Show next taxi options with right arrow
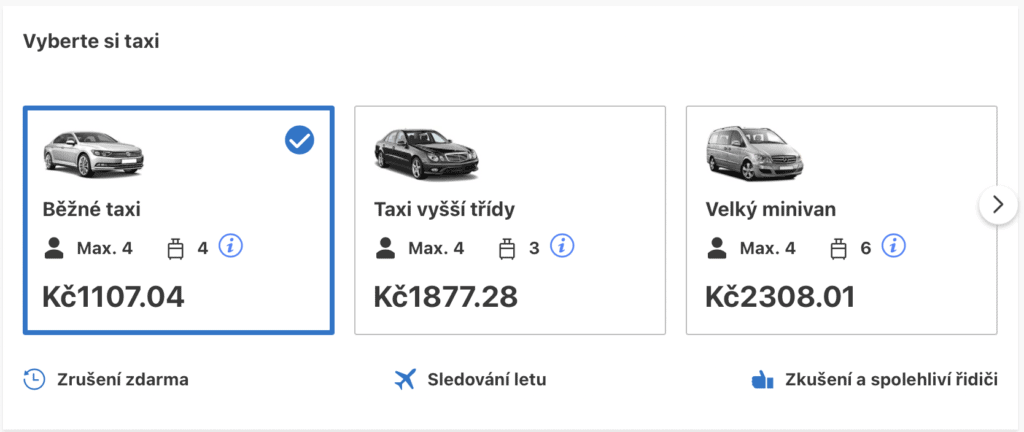1024x432 pixels. click(998, 205)
